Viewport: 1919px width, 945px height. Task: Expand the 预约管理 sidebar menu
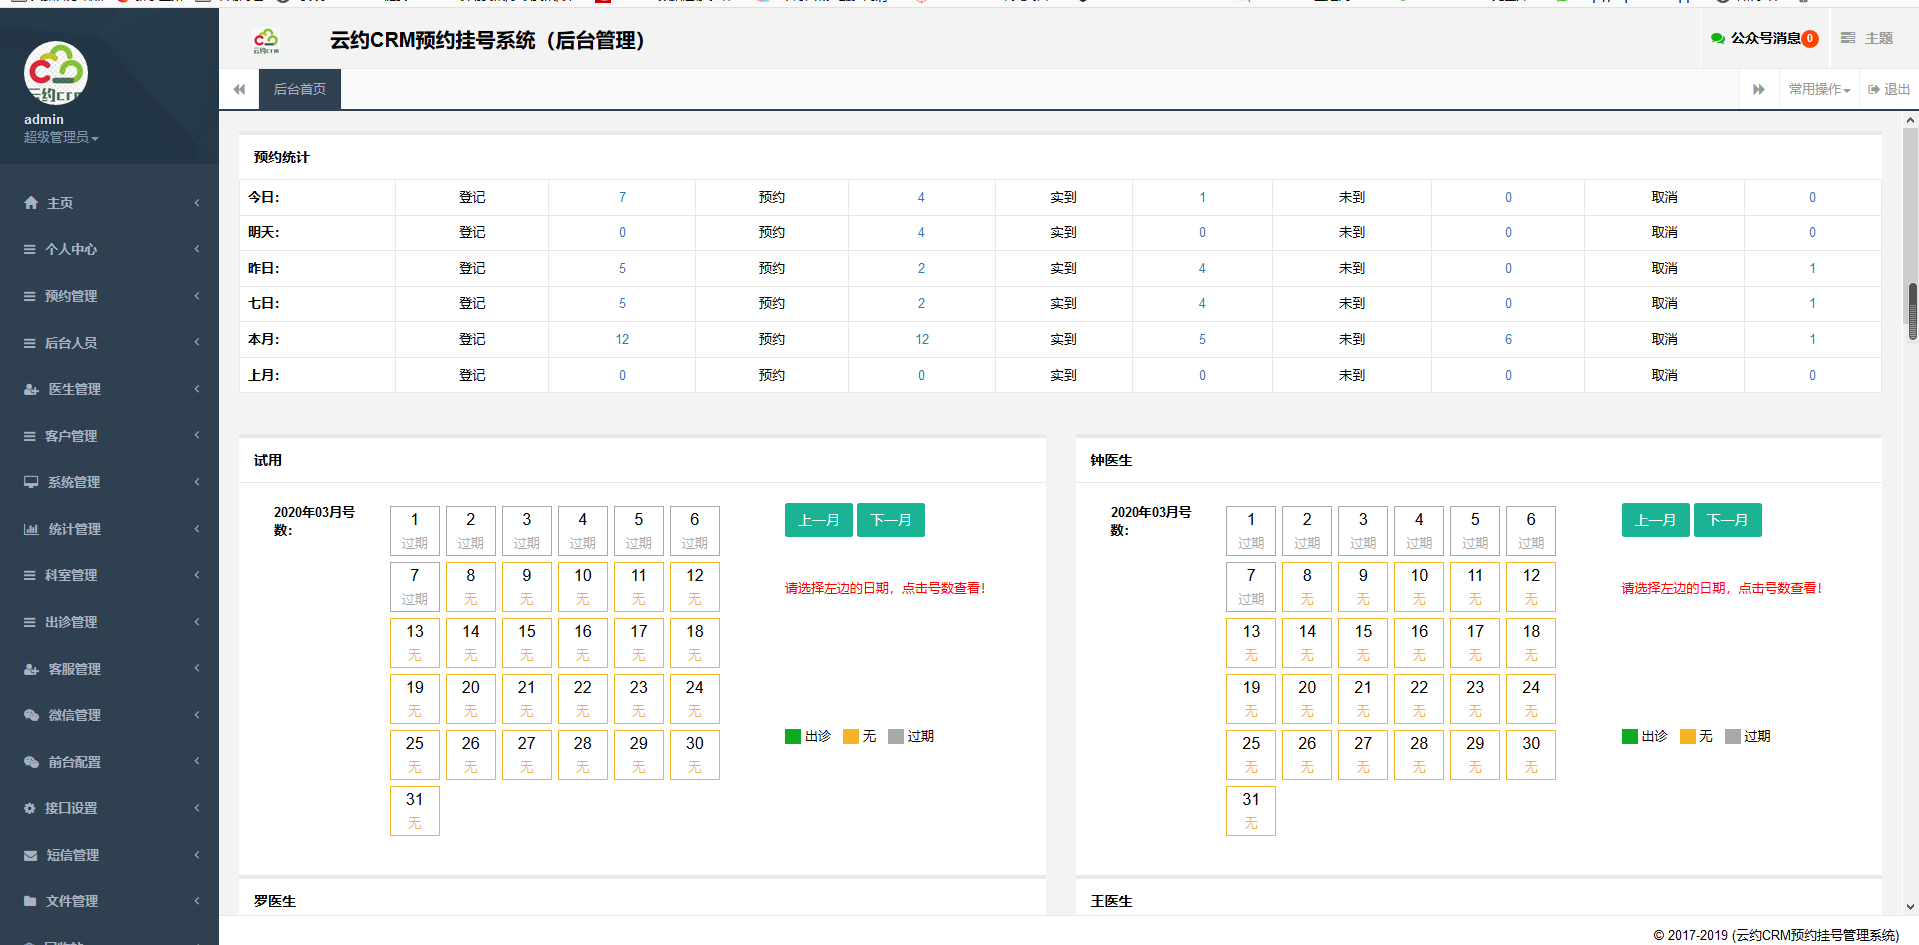coord(71,296)
